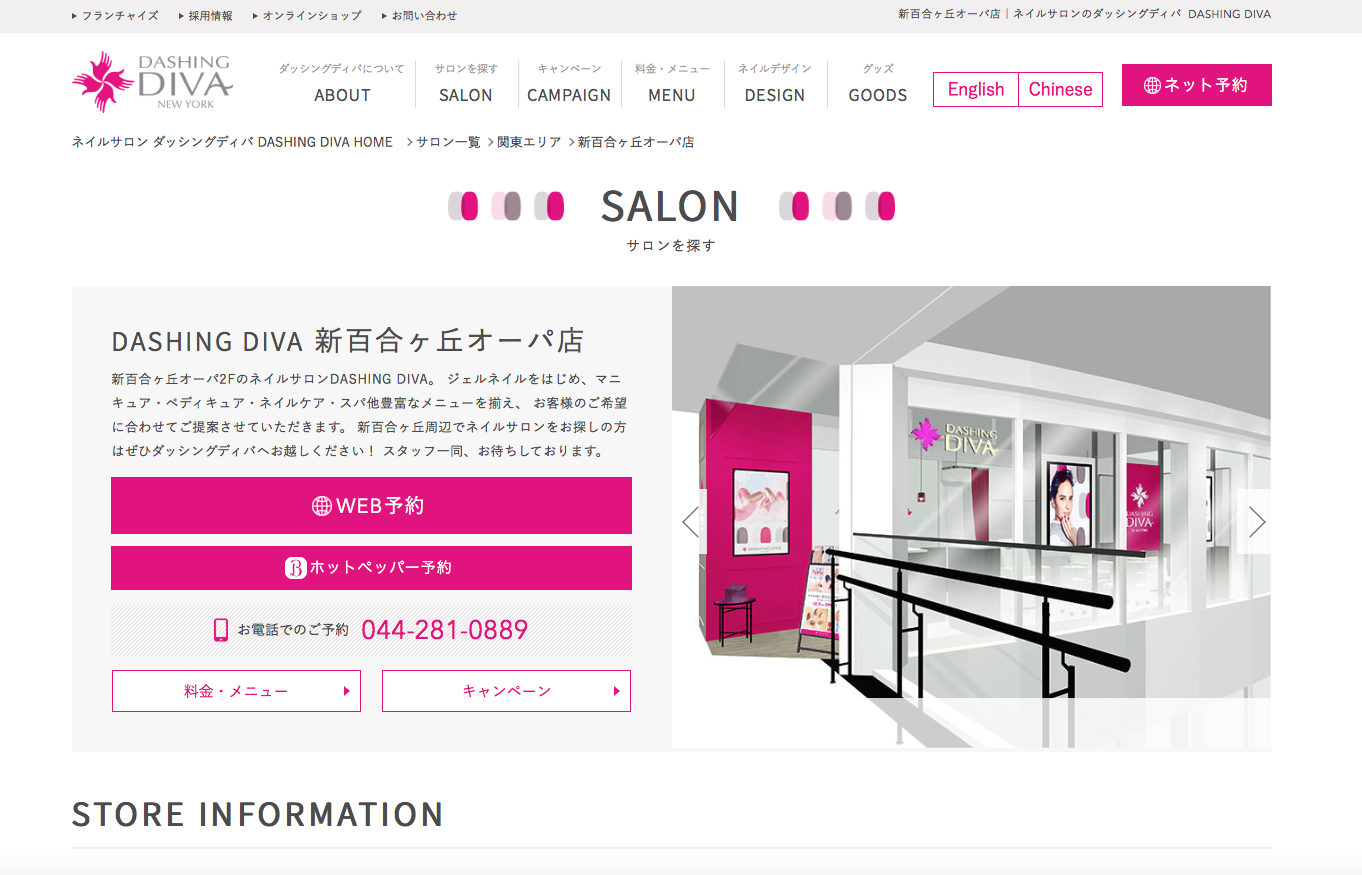Screen dimensions: 1362x875
Task: Click the WEB予約 button
Action: click(x=371, y=505)
